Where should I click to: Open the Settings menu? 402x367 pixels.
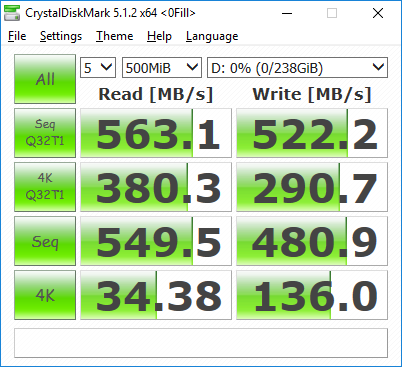(x=61, y=36)
